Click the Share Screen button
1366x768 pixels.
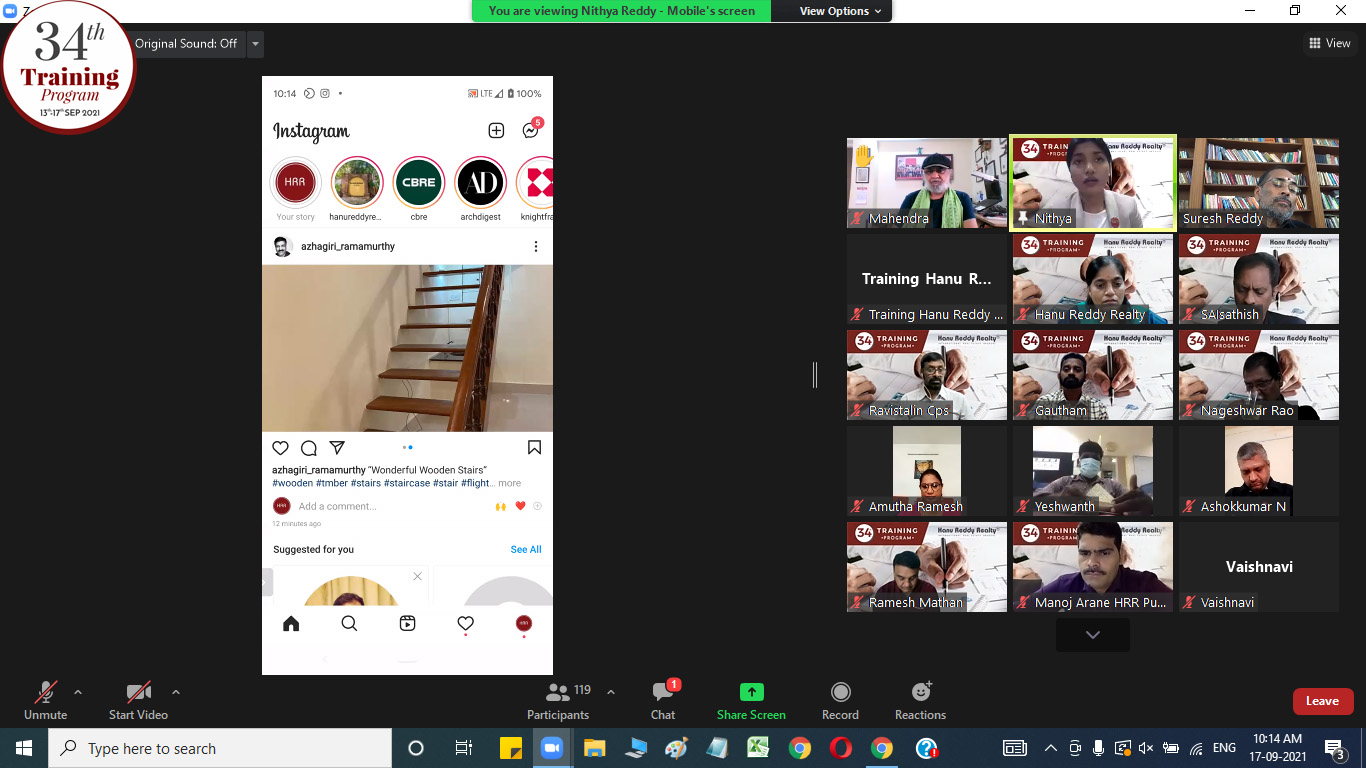751,700
